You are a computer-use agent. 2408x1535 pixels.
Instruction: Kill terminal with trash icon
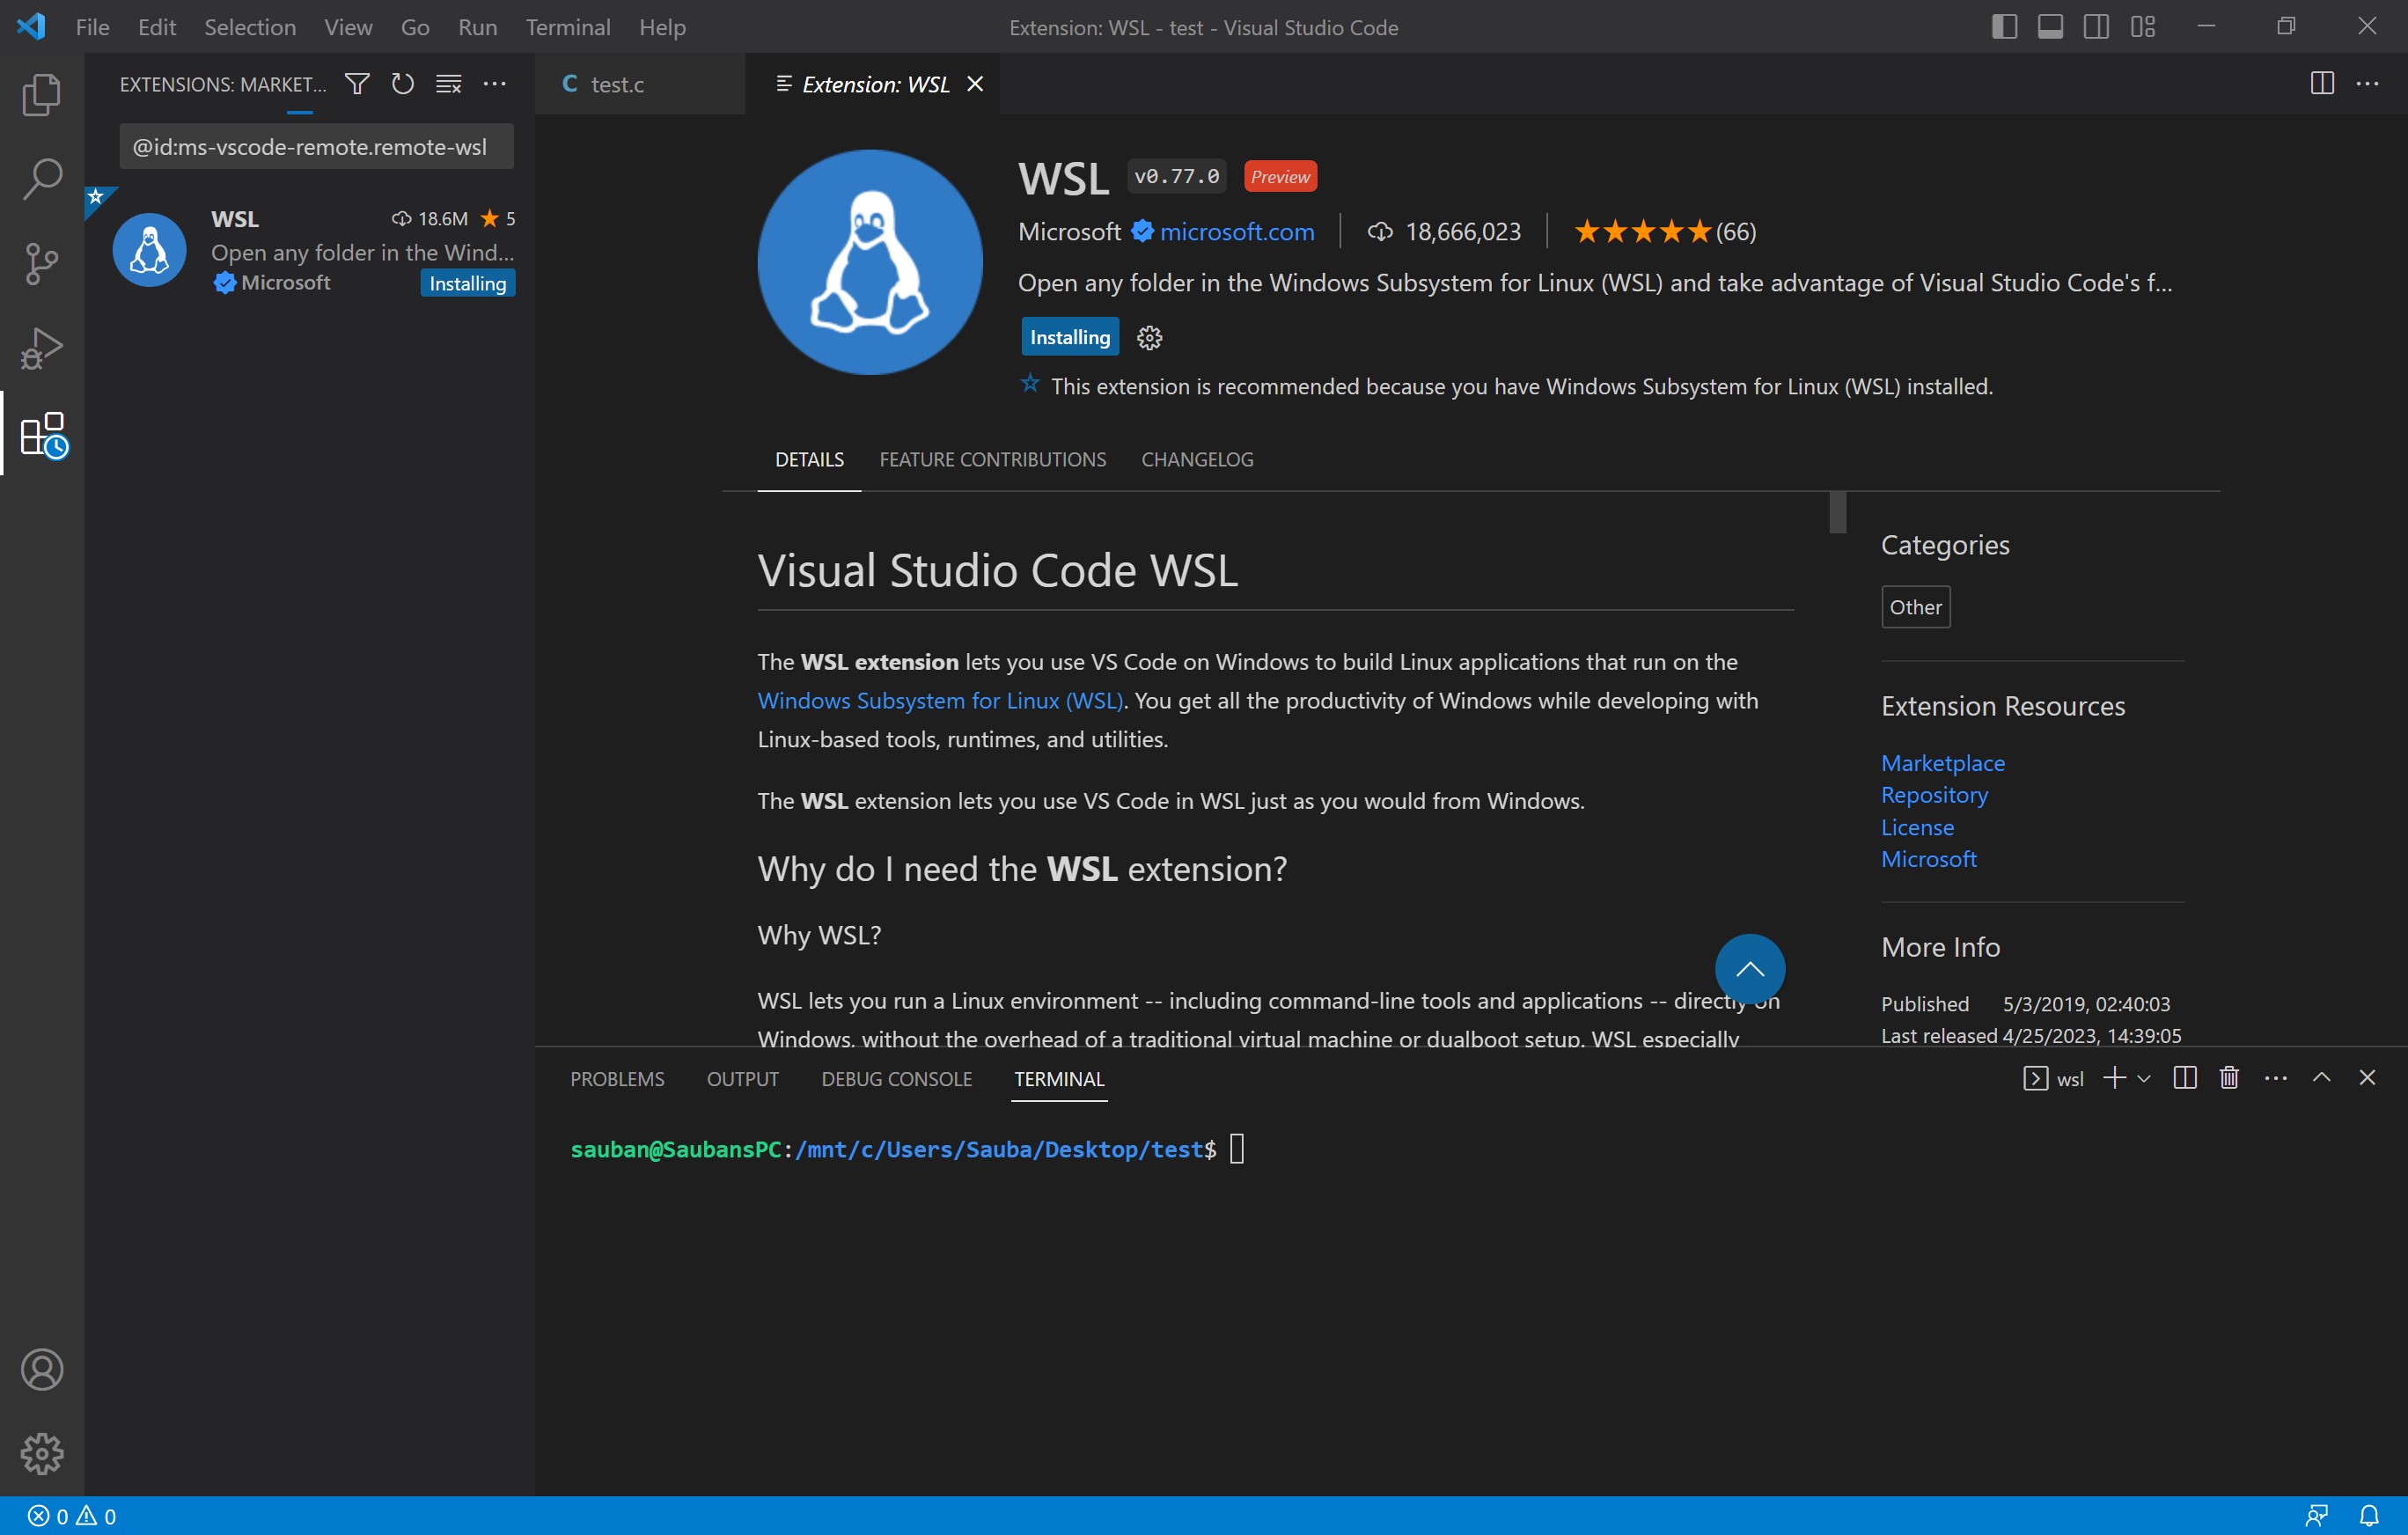(x=2229, y=1078)
